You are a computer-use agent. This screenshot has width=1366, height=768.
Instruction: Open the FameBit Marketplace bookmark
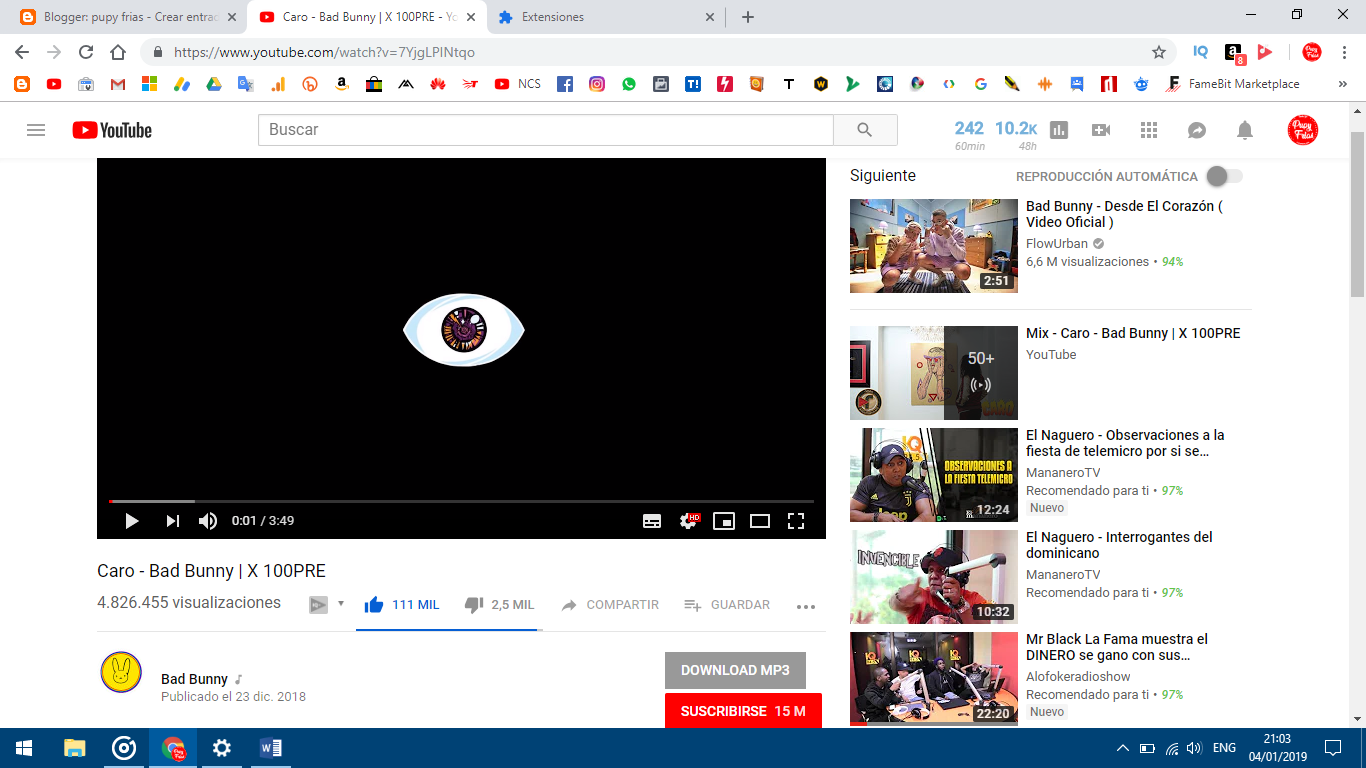1233,84
